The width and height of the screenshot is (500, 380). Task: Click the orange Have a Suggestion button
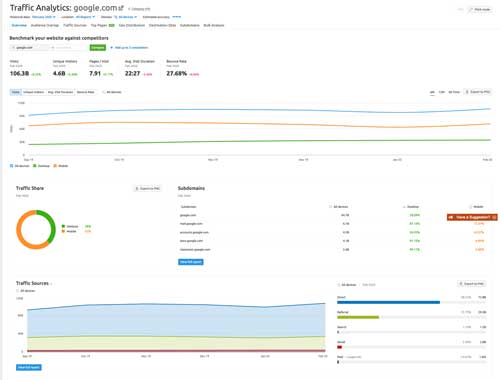click(x=472, y=217)
